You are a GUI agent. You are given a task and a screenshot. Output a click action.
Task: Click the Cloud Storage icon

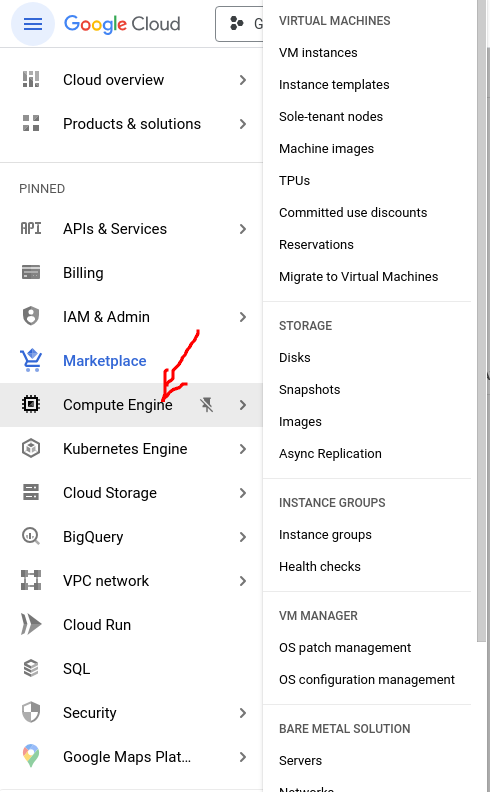tap(31, 492)
